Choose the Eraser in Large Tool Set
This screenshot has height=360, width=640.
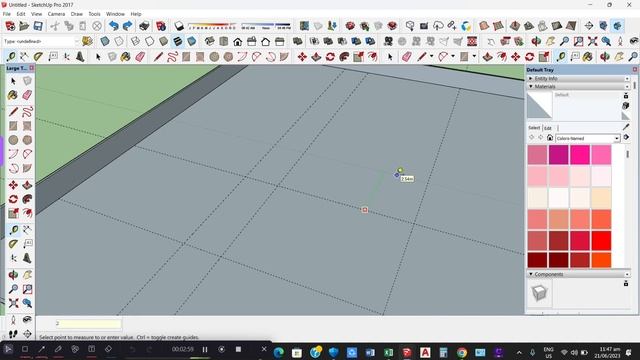[27, 95]
